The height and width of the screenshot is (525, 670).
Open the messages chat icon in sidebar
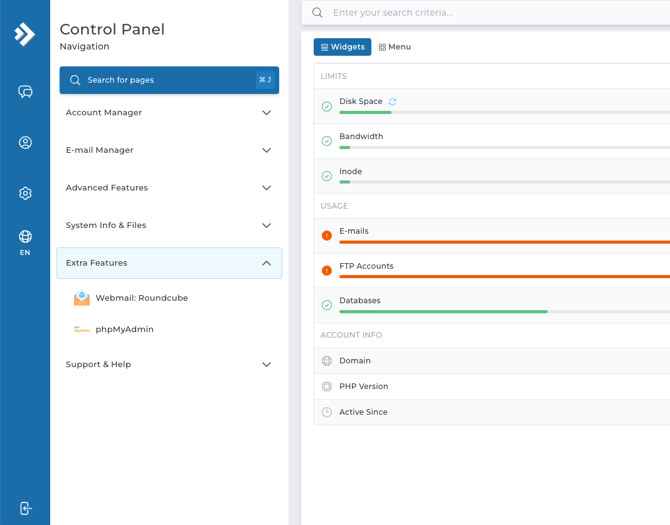25,91
